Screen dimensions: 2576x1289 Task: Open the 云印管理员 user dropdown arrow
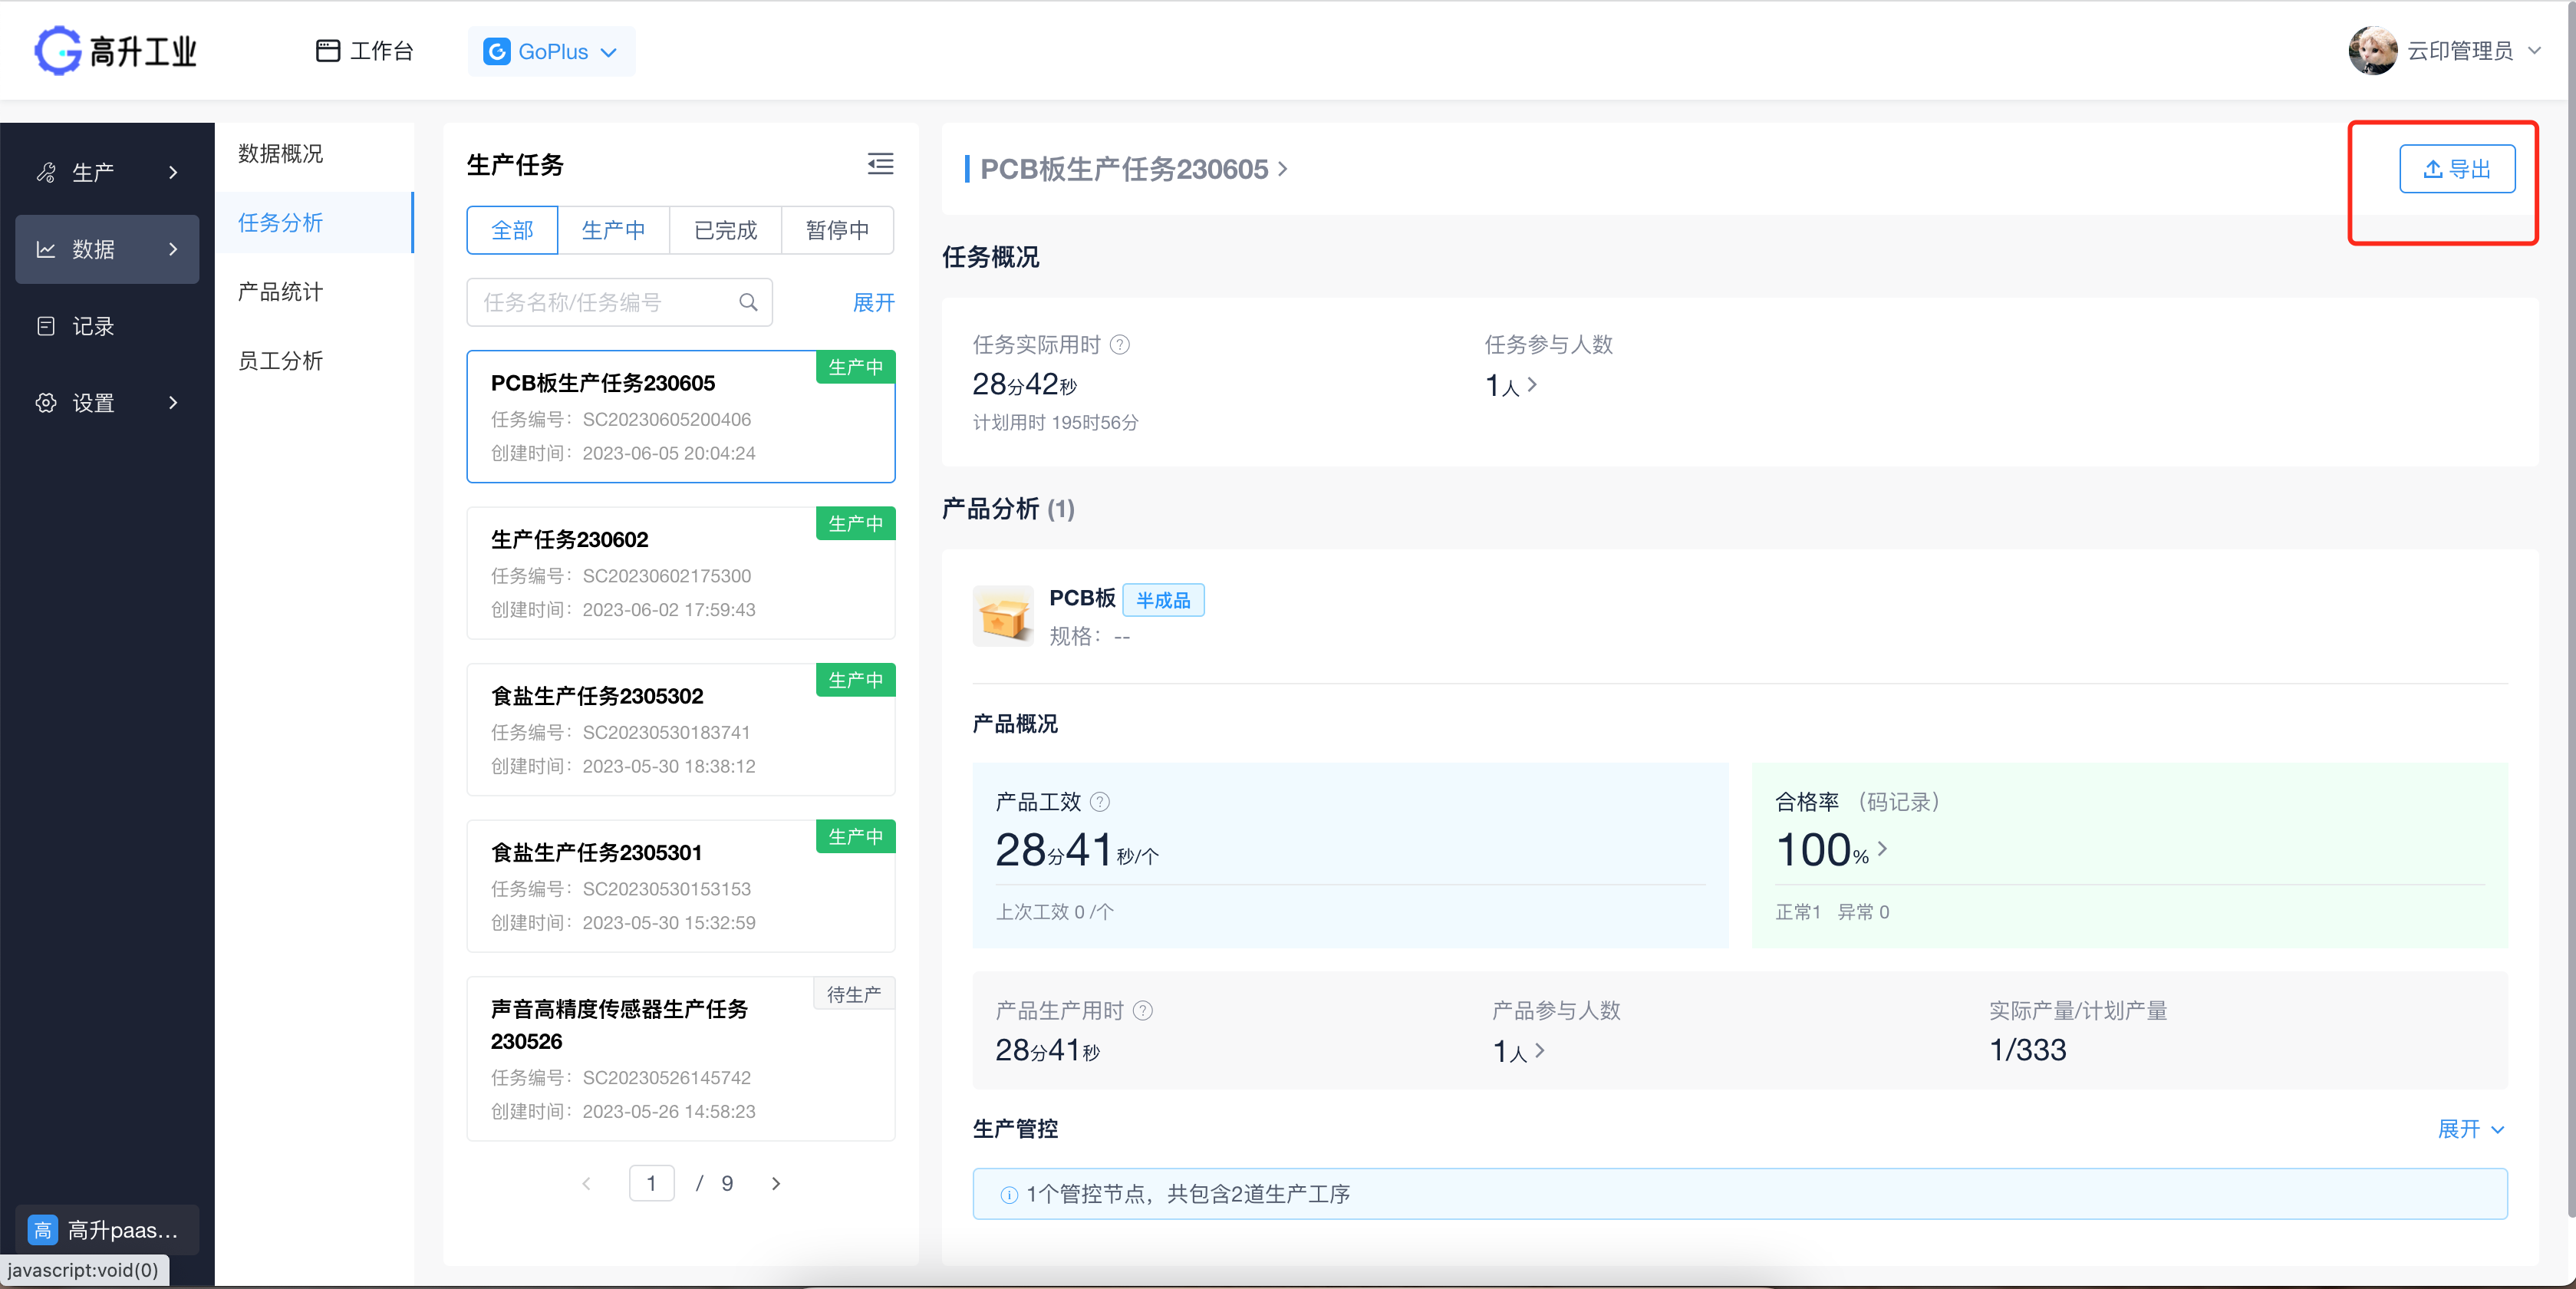pyautogui.click(x=2534, y=50)
